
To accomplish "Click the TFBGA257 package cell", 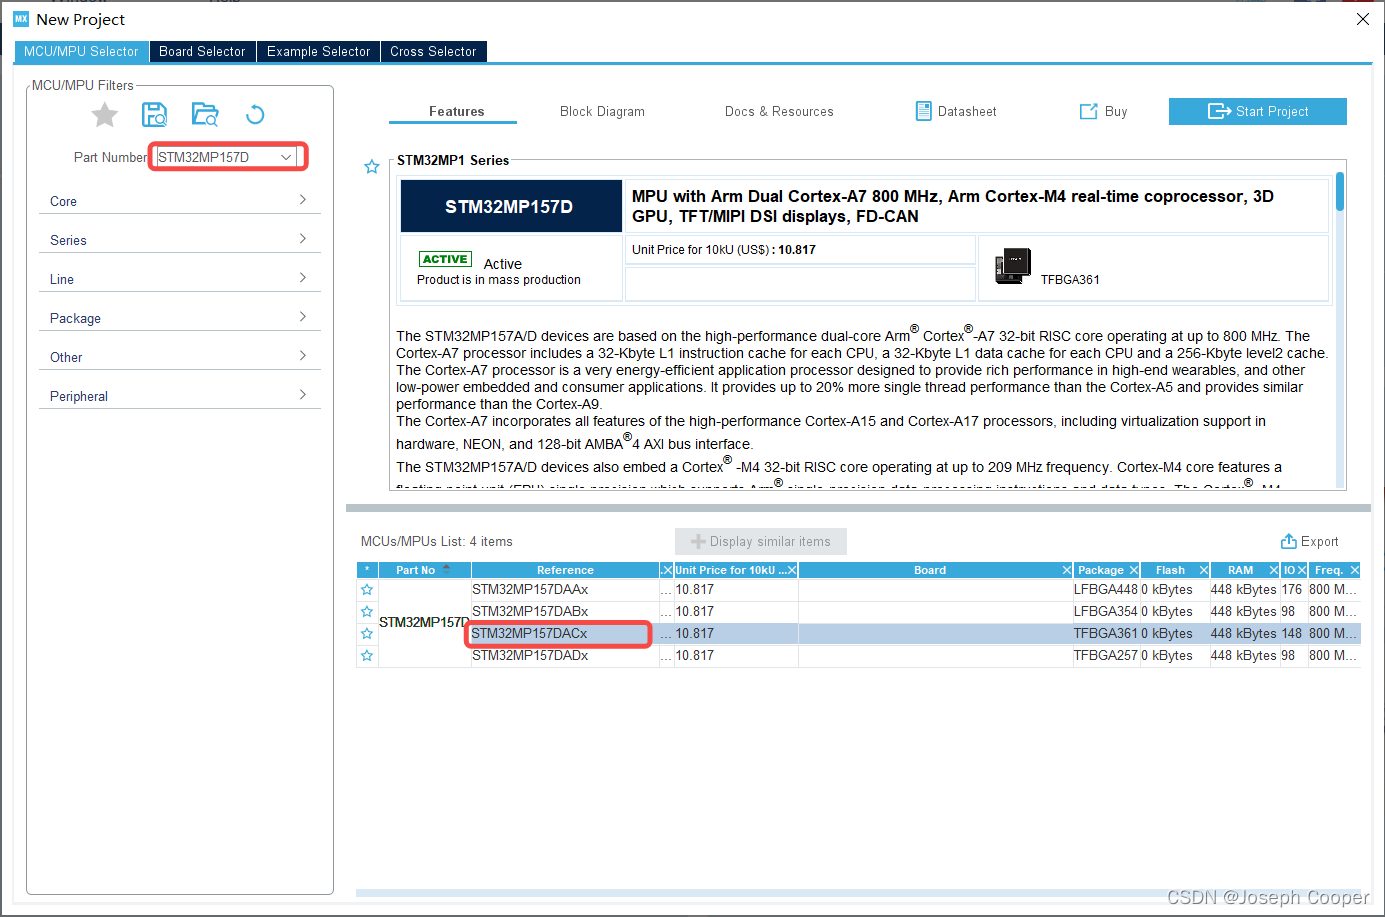I will click(x=1106, y=656).
